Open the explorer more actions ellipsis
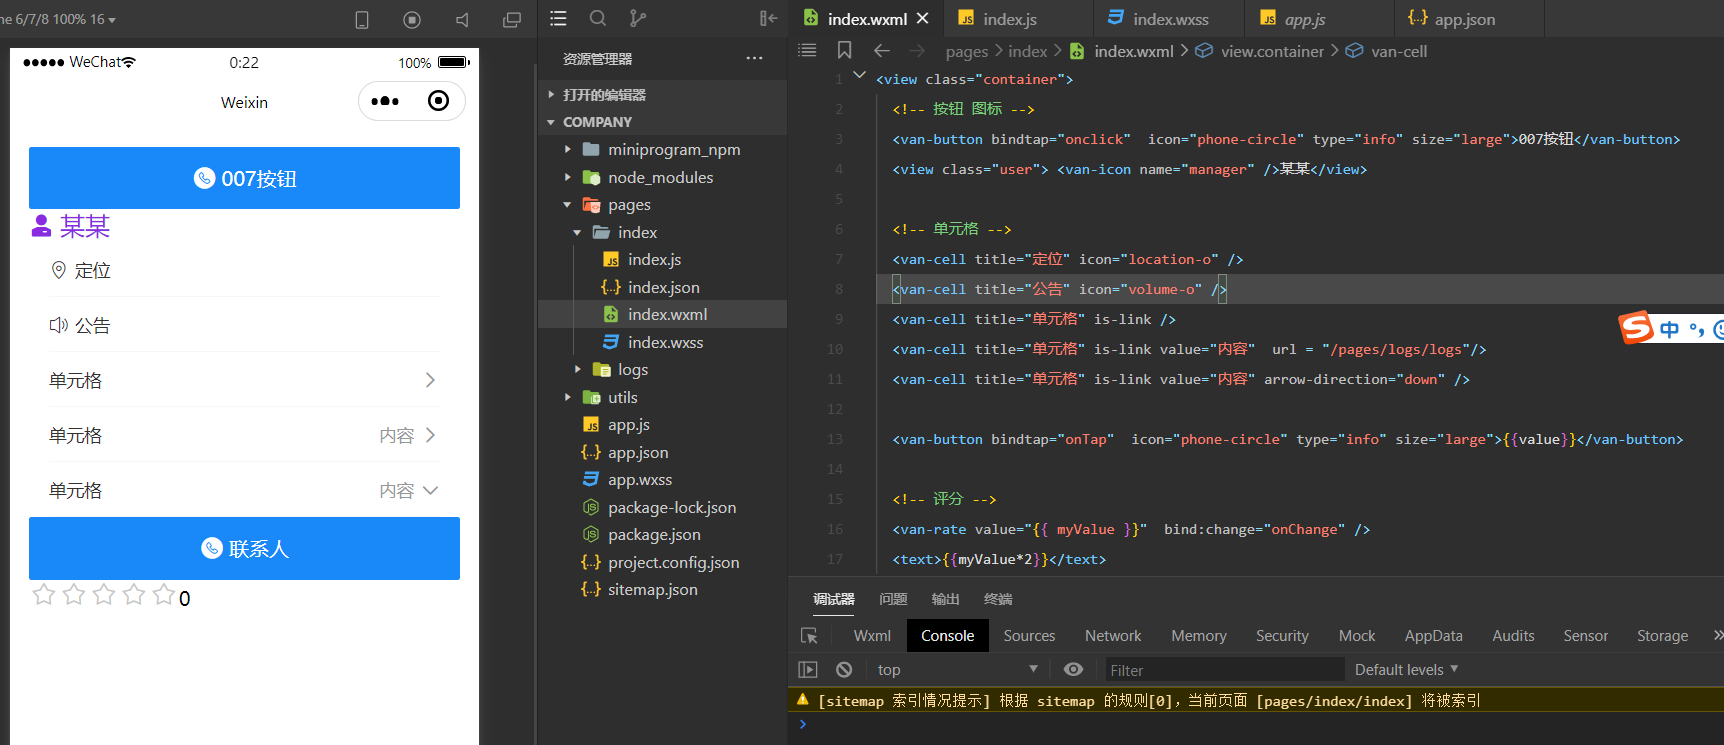This screenshot has width=1724, height=745. click(754, 58)
